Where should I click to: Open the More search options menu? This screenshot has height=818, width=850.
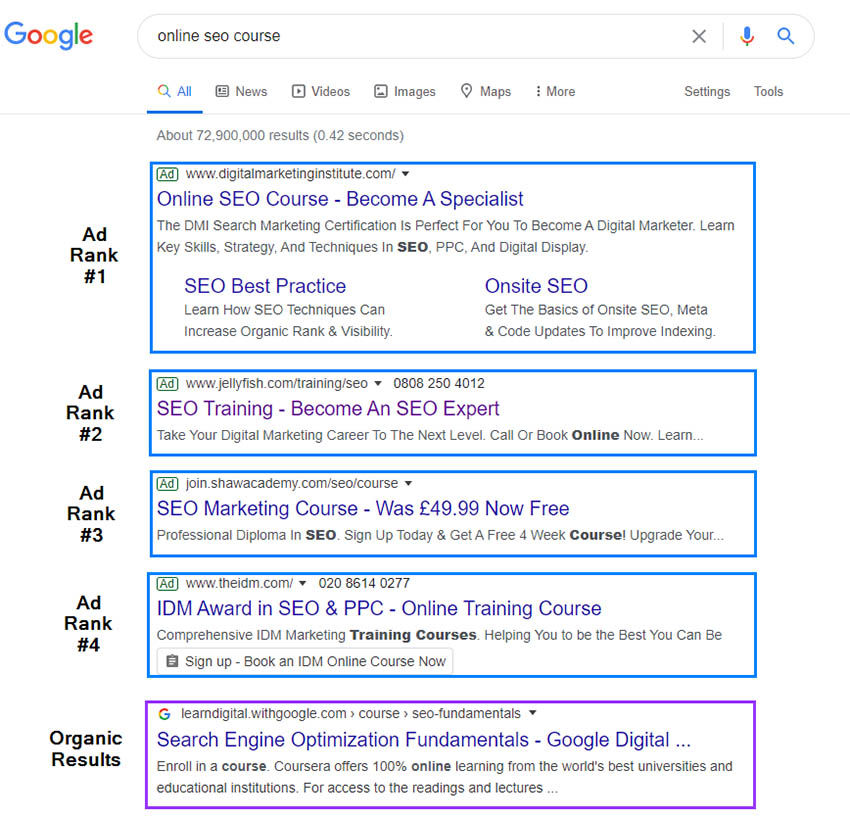(x=555, y=91)
